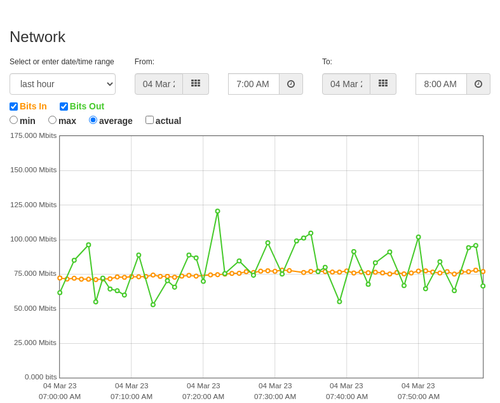The image size is (500, 403).
Task: Click the last Bits Out point on chart
Action: pyautogui.click(x=483, y=286)
